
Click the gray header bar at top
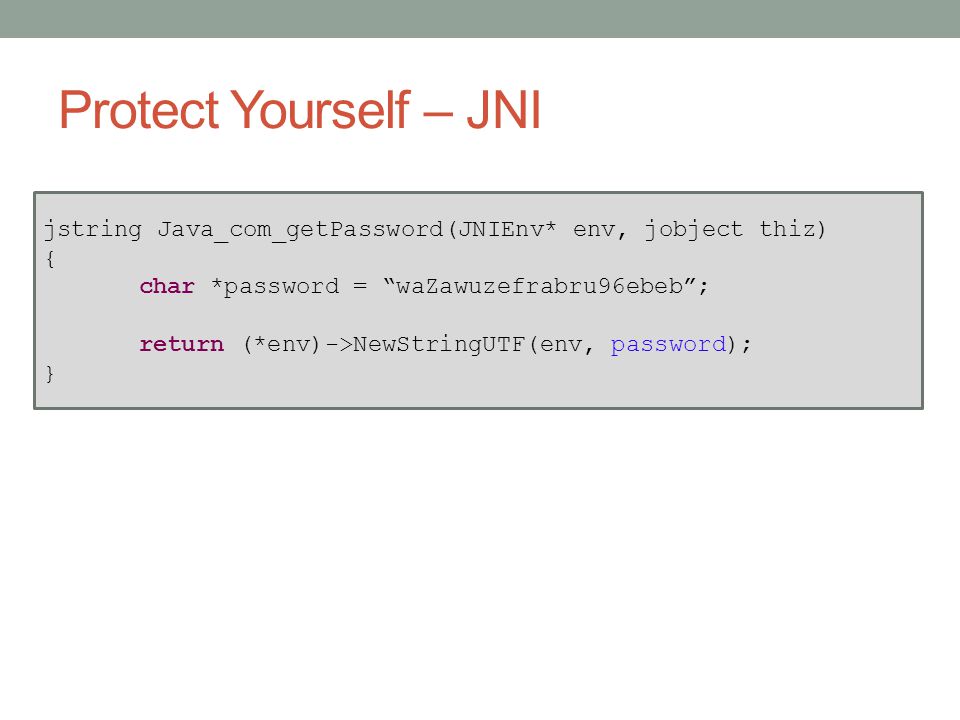480,18
